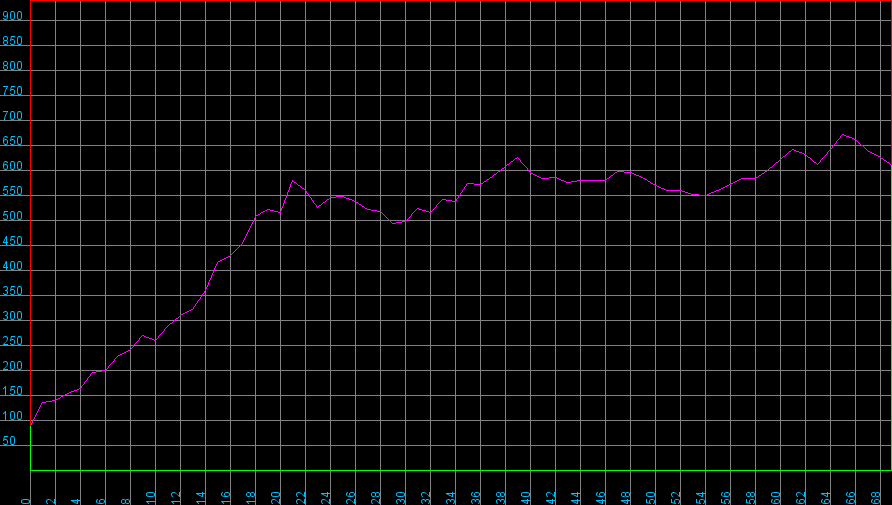Click the horizontal axis label 40
Image resolution: width=892 pixels, height=505 pixels.
(526, 498)
